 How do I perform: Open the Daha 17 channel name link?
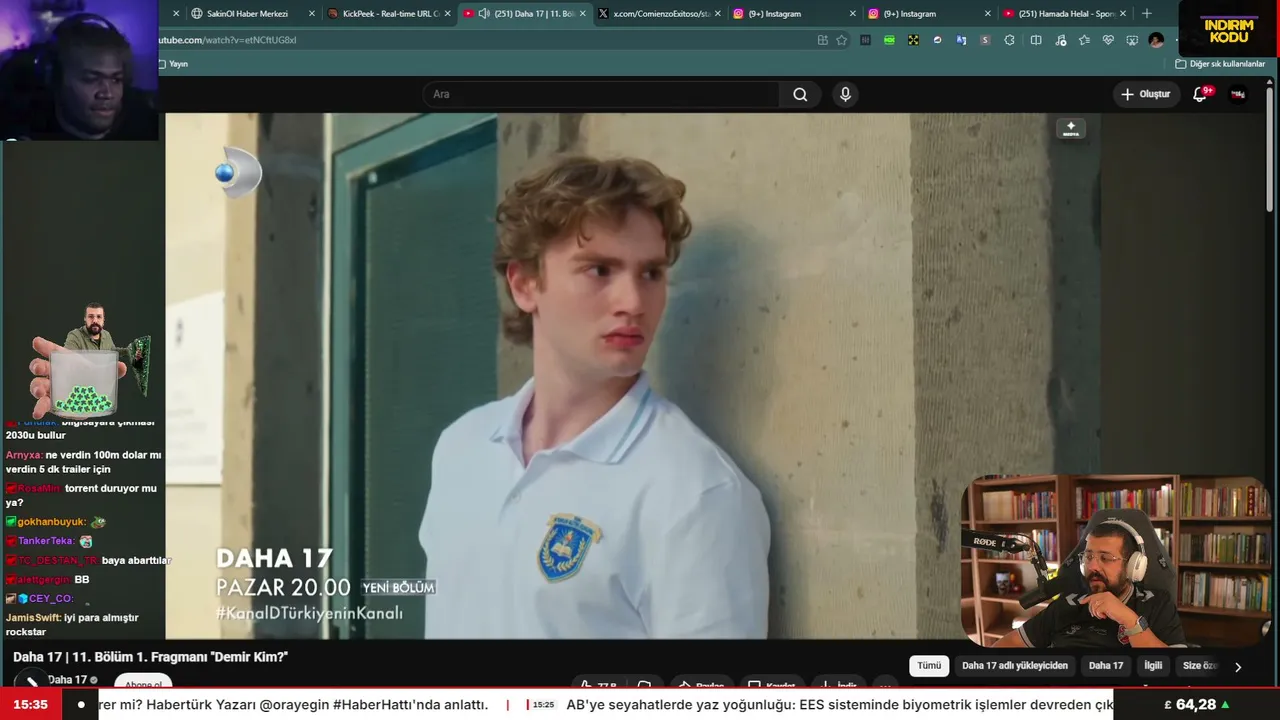[x=68, y=680]
